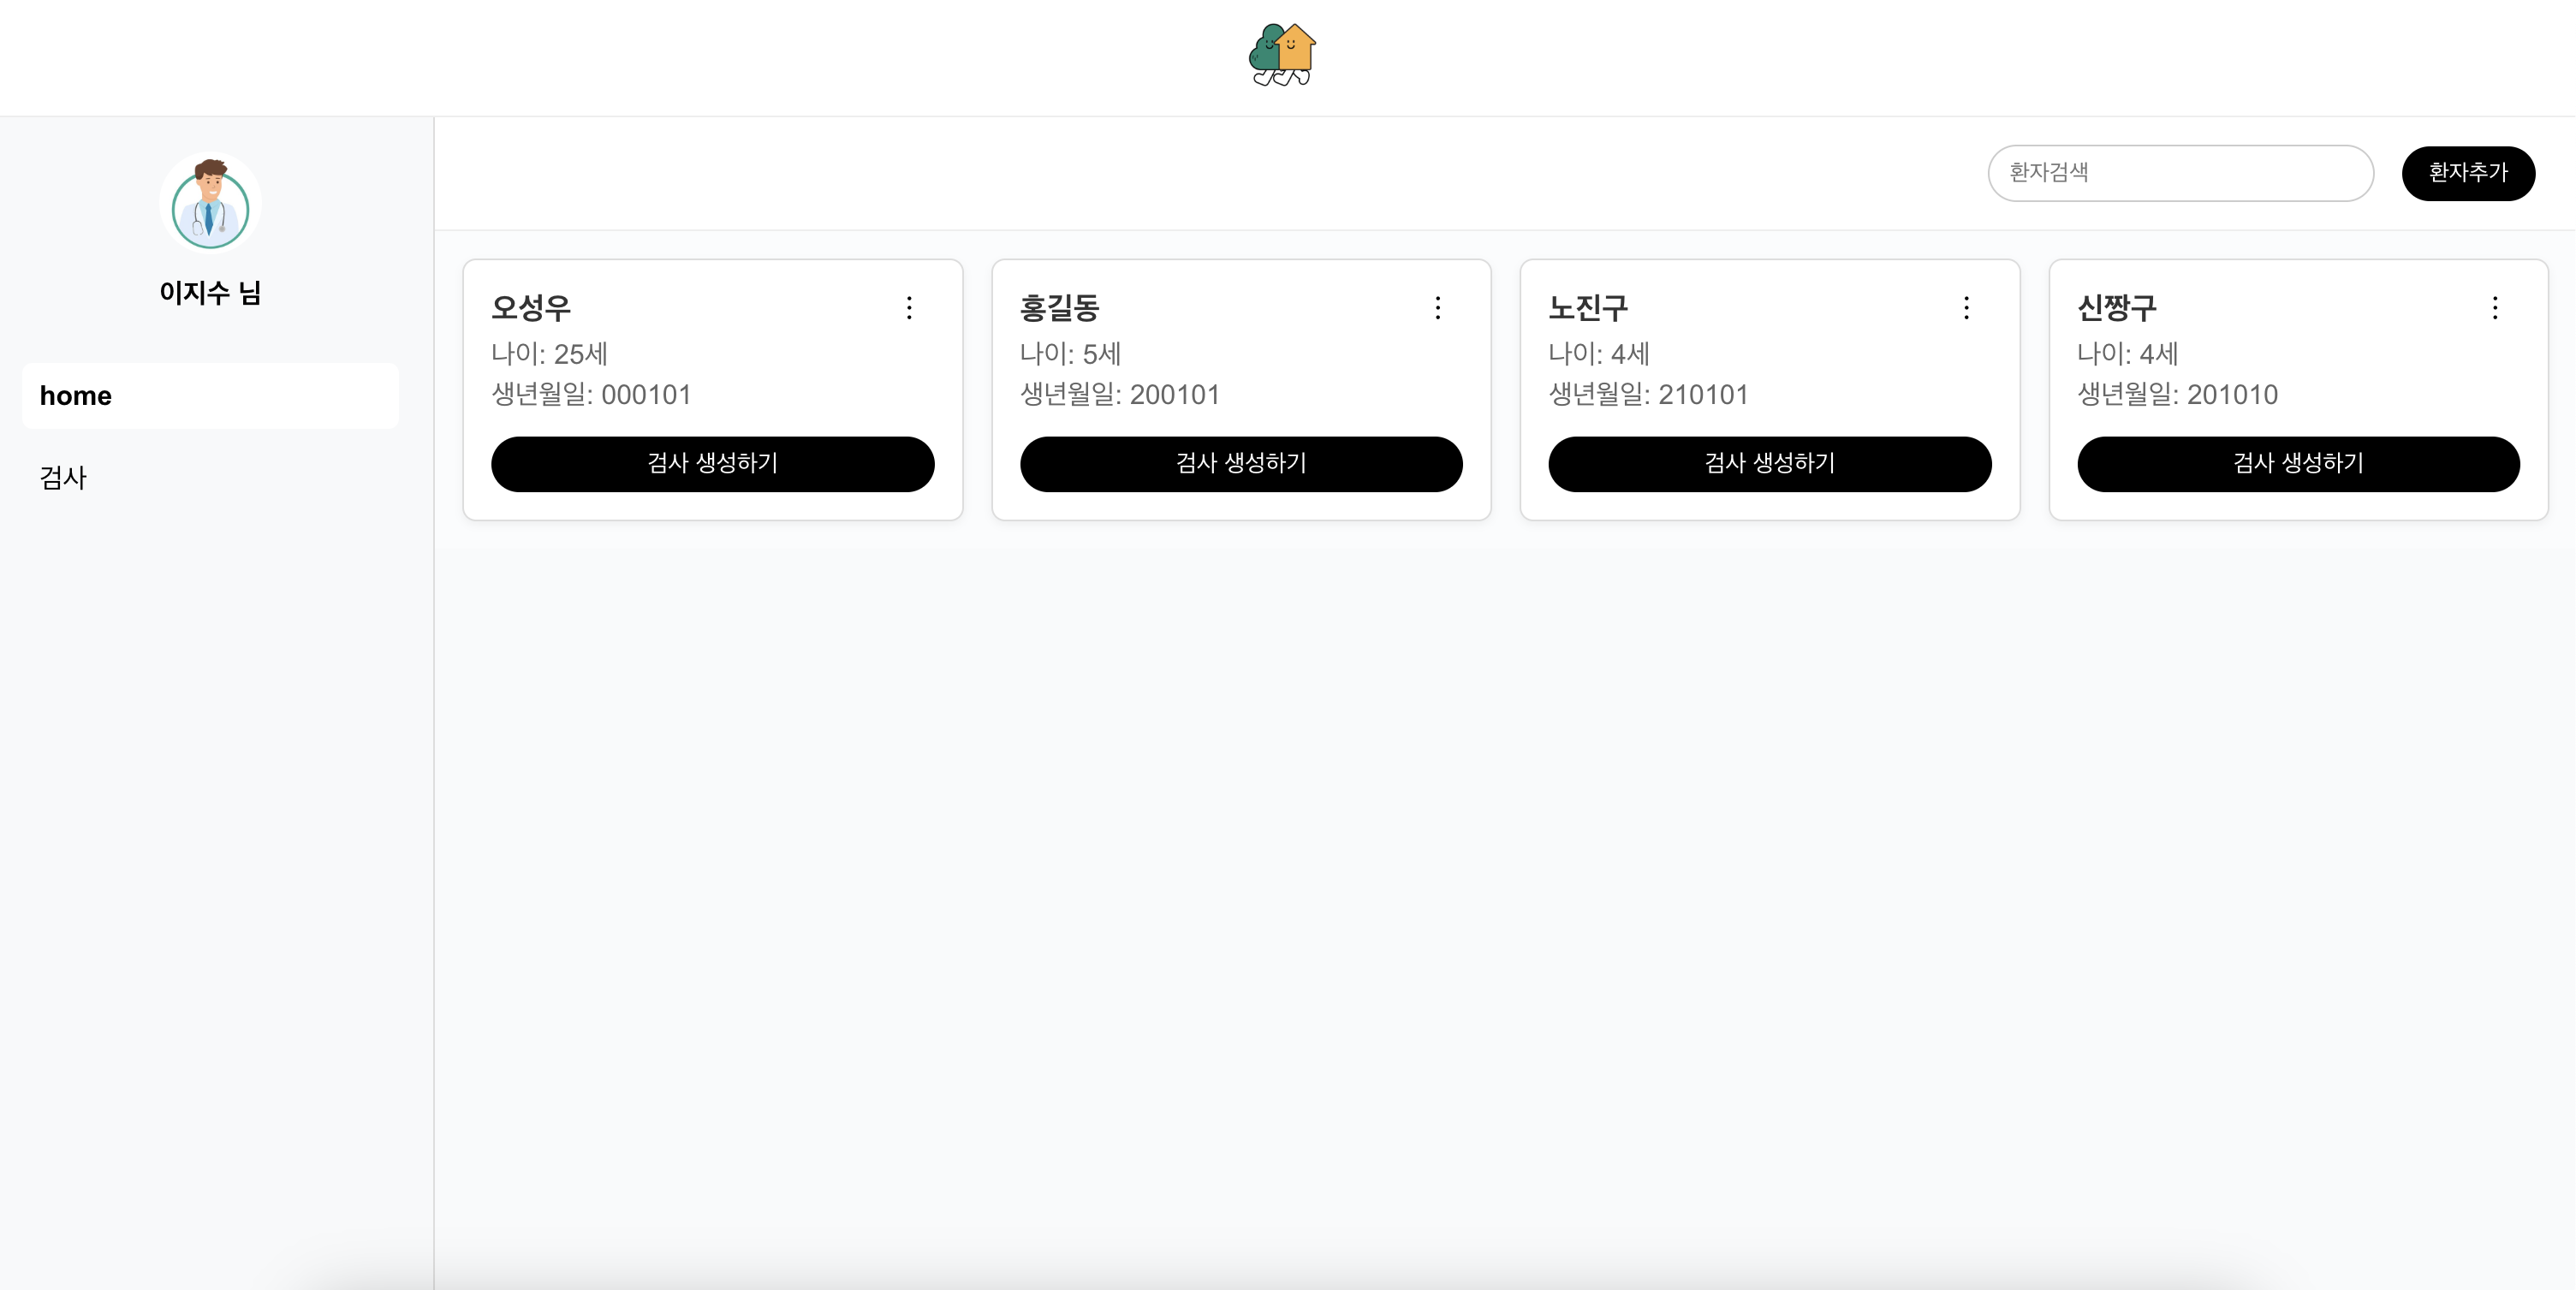2576x1290 pixels.
Task: Select the home sidebar menu item
Action: tap(210, 396)
